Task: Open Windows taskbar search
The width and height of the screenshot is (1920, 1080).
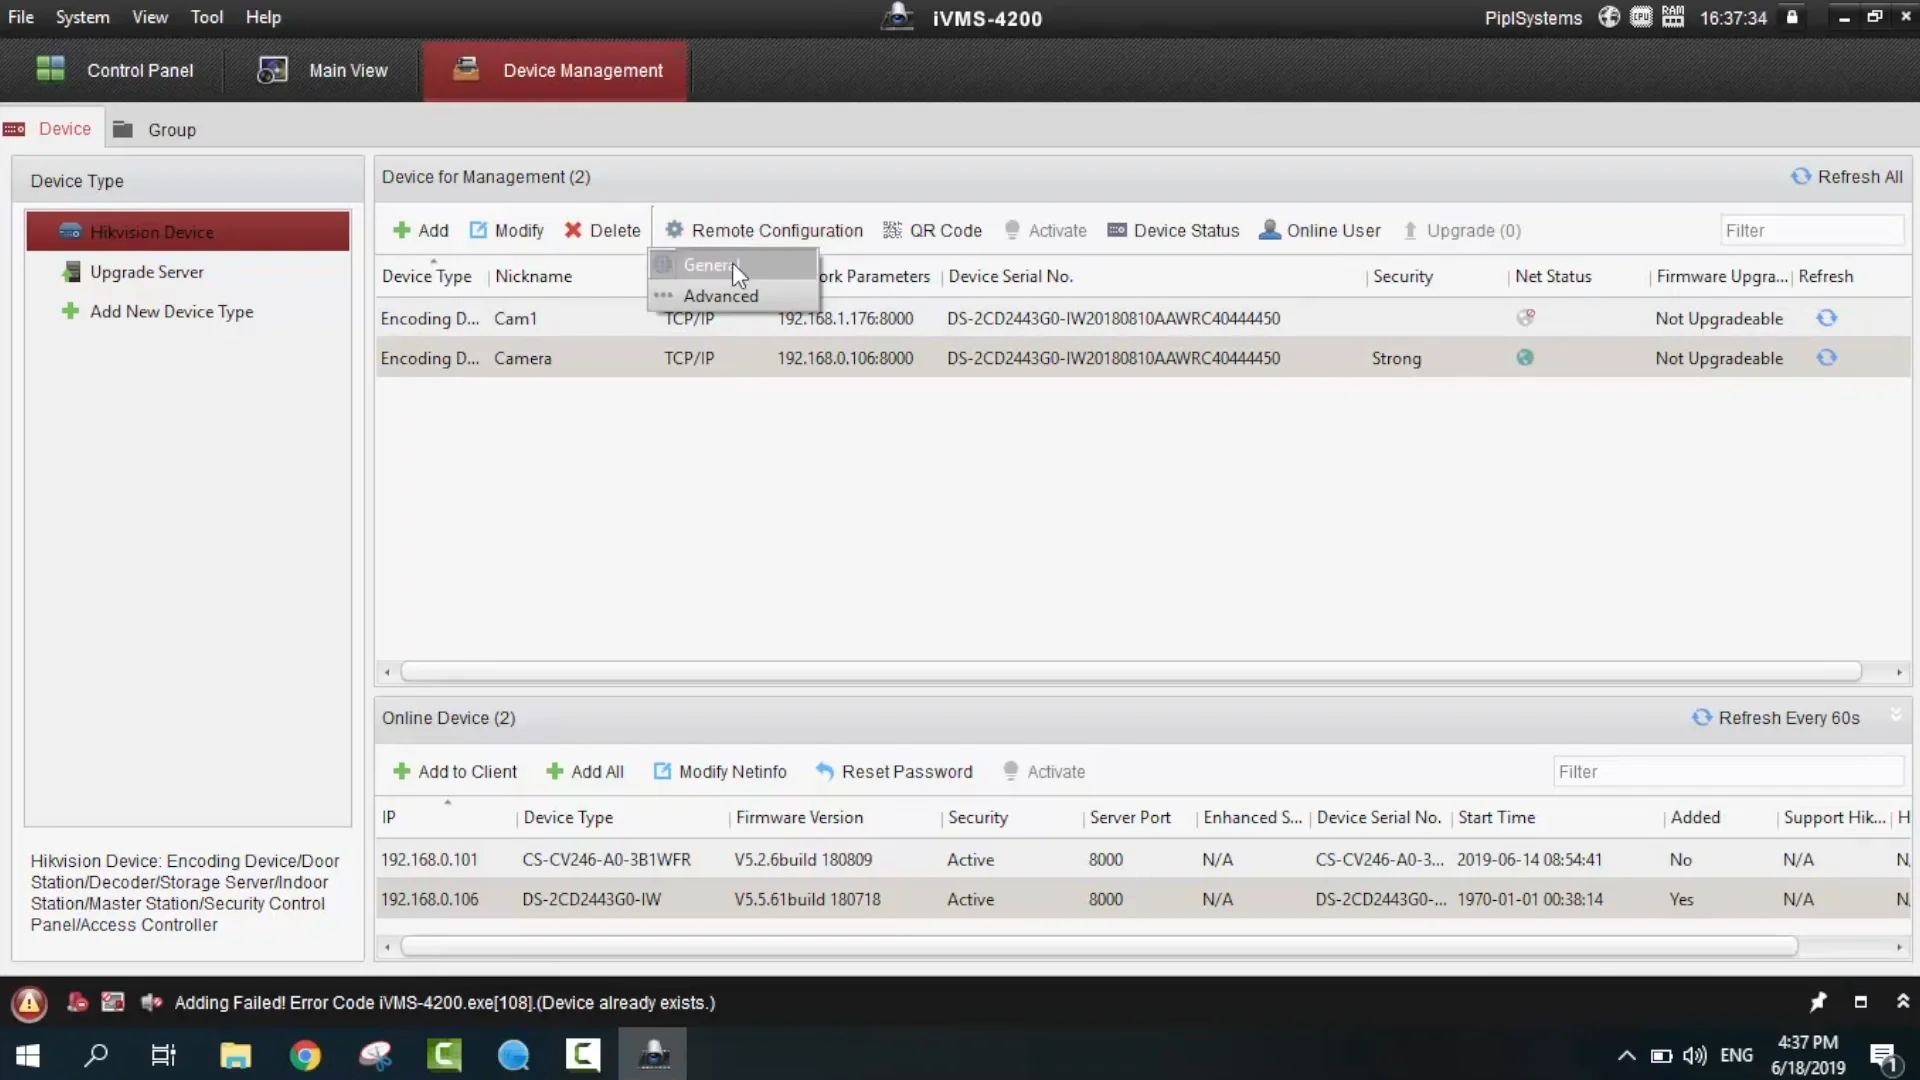Action: point(96,1055)
